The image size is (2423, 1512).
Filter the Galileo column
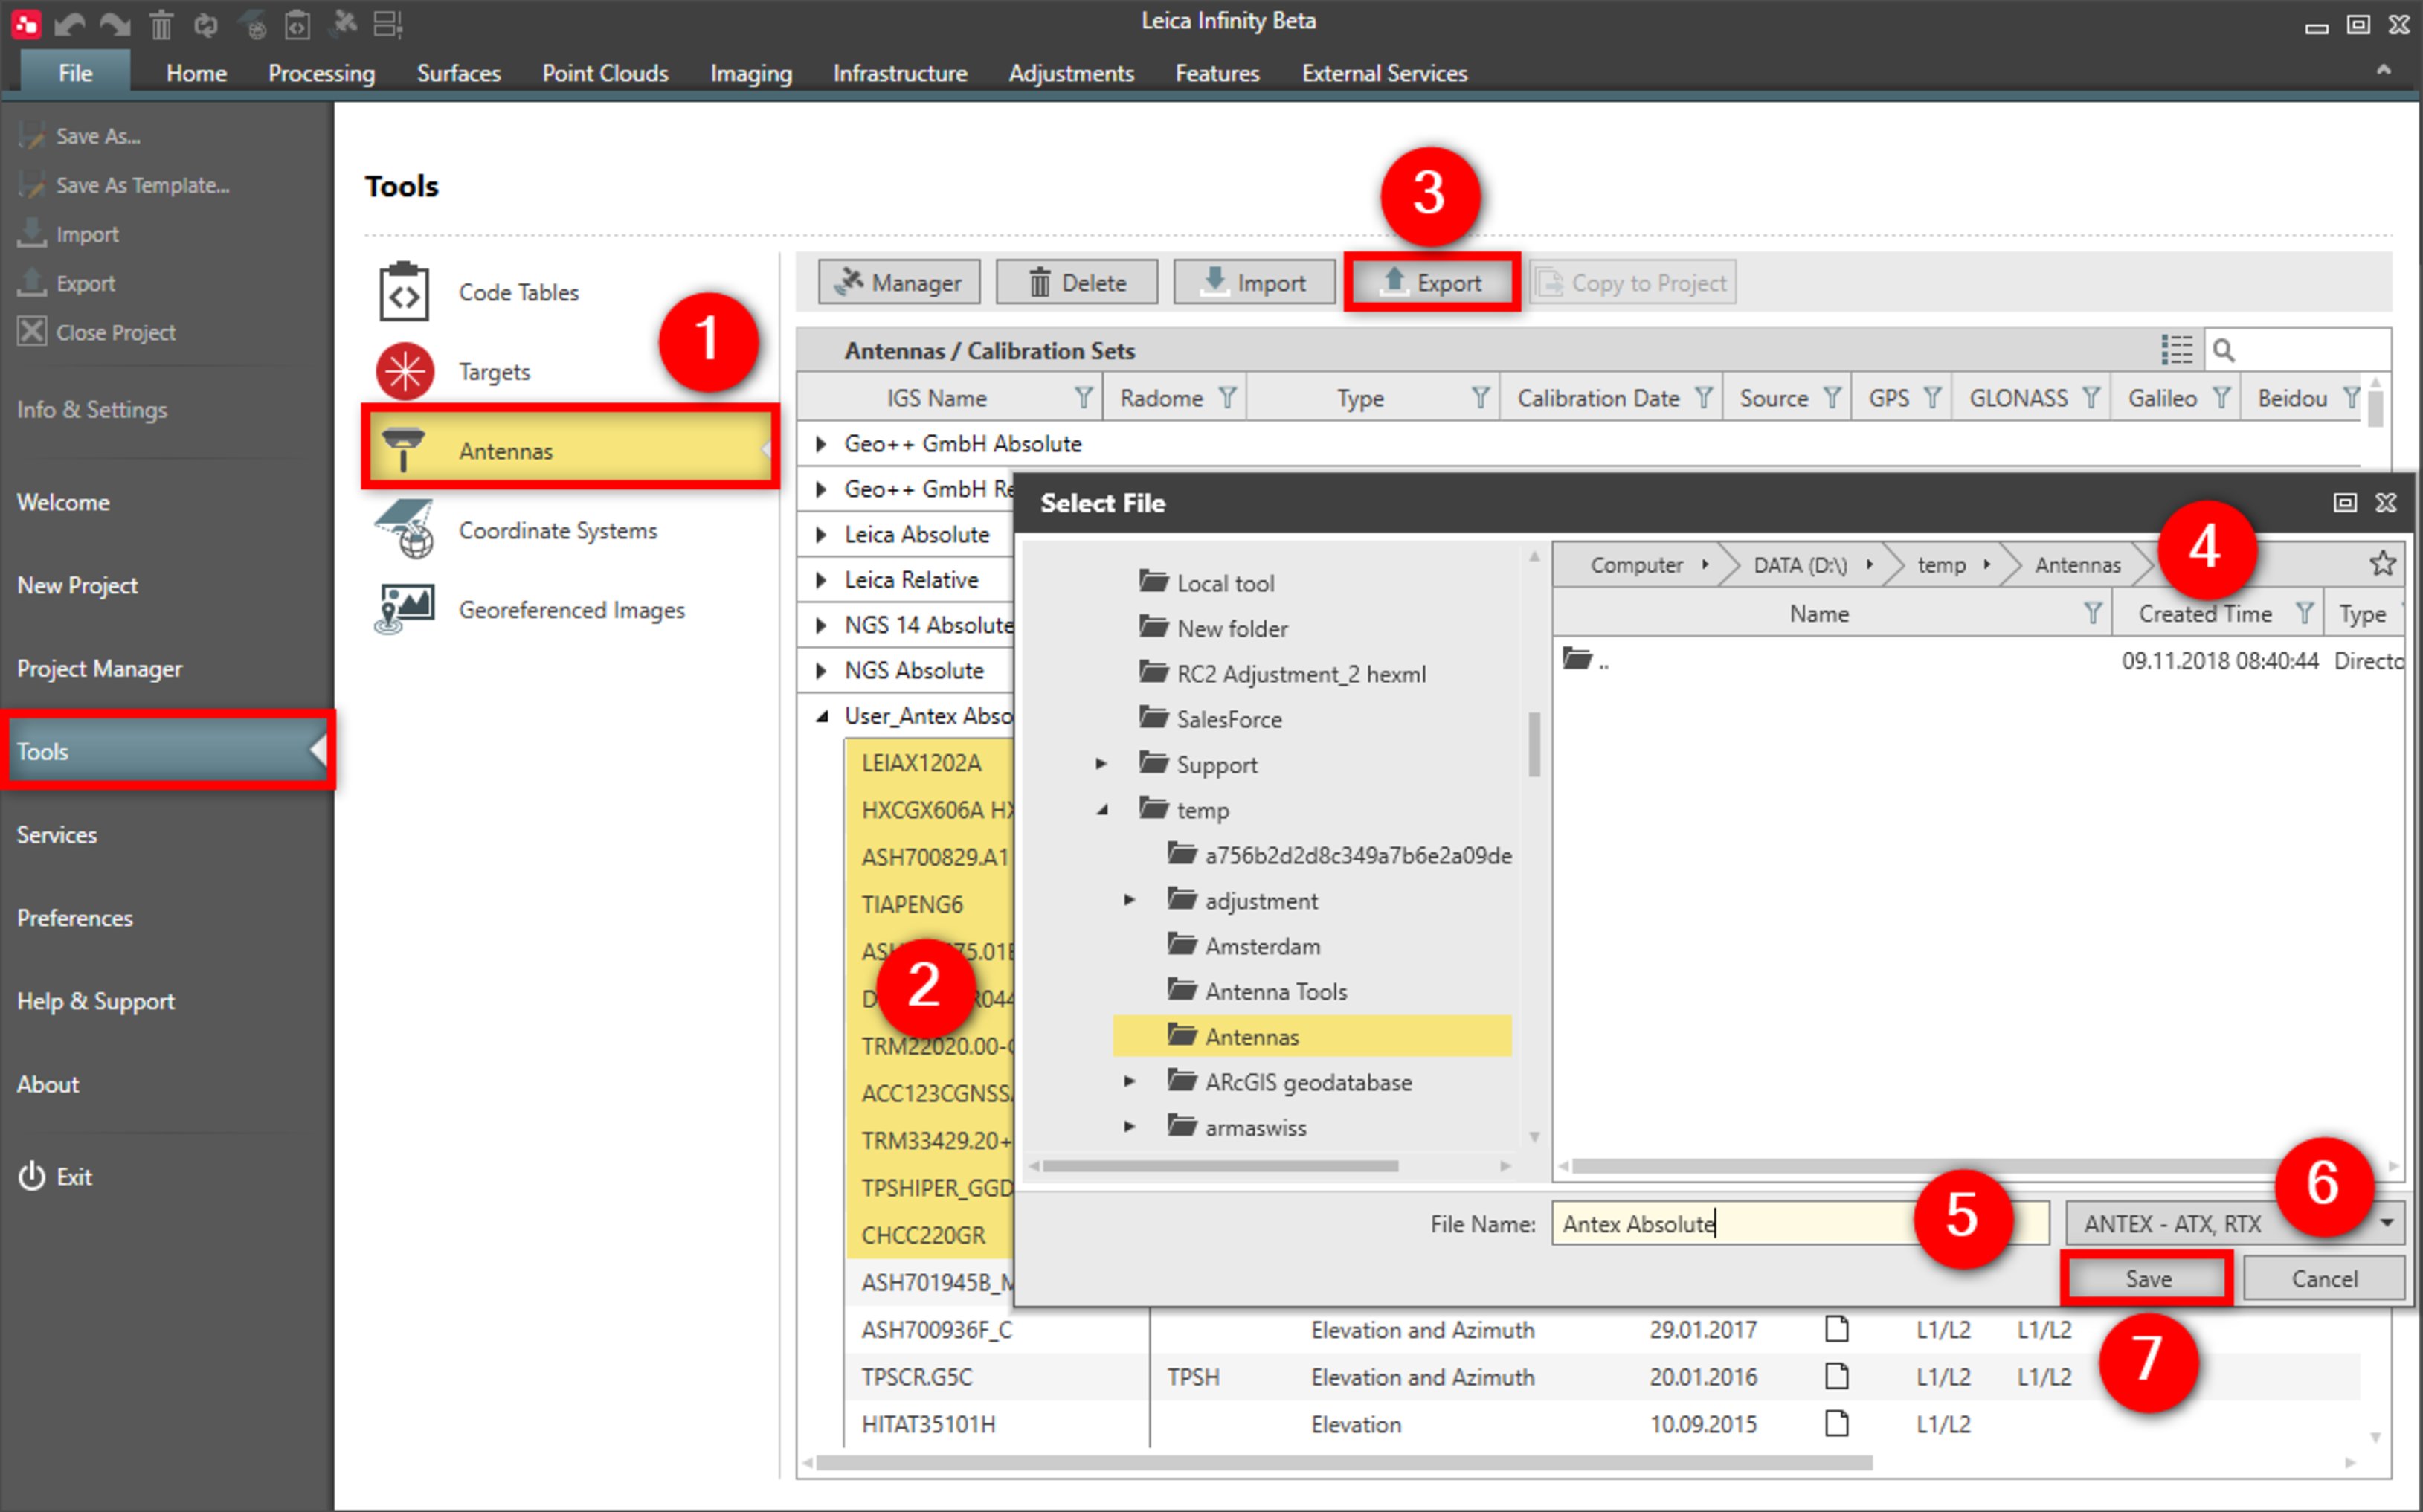point(2221,398)
